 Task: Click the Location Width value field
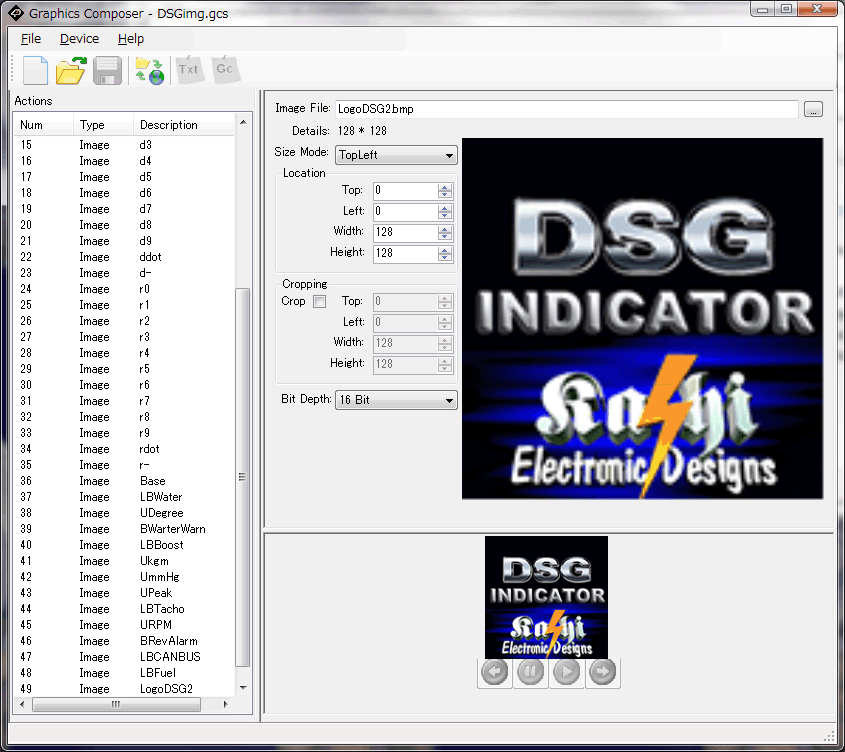[x=405, y=232]
